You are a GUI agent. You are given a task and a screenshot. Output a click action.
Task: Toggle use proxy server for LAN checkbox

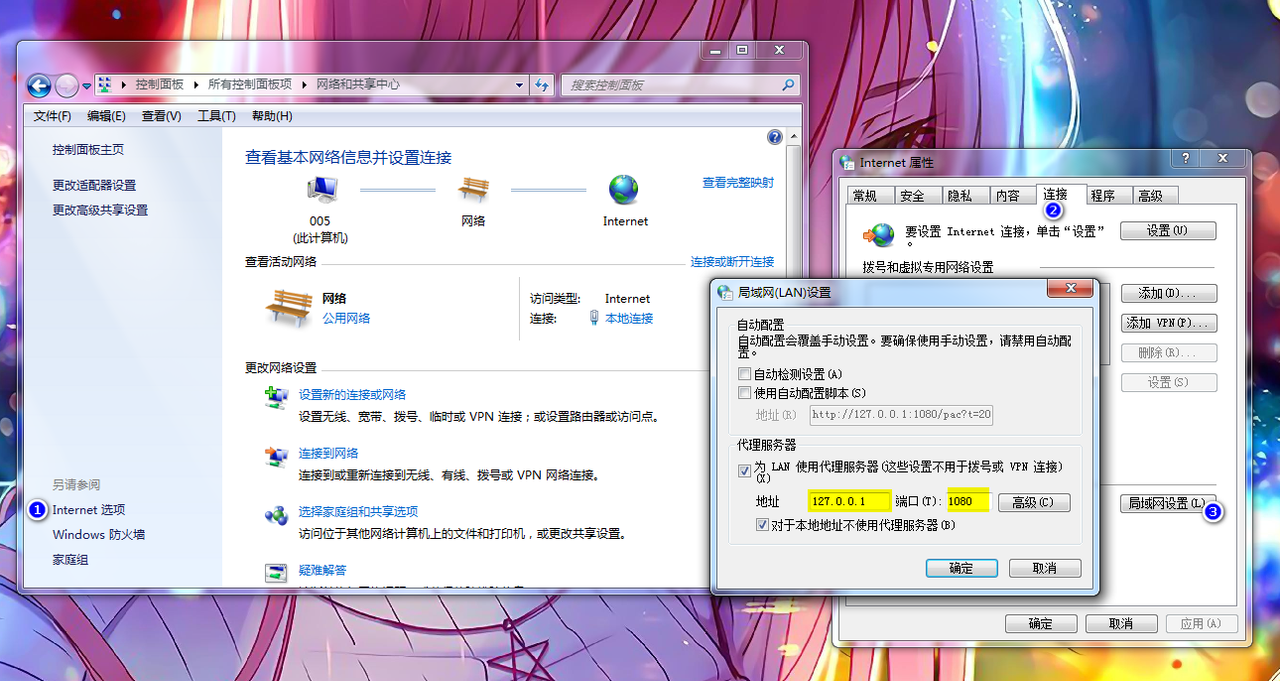[744, 471]
